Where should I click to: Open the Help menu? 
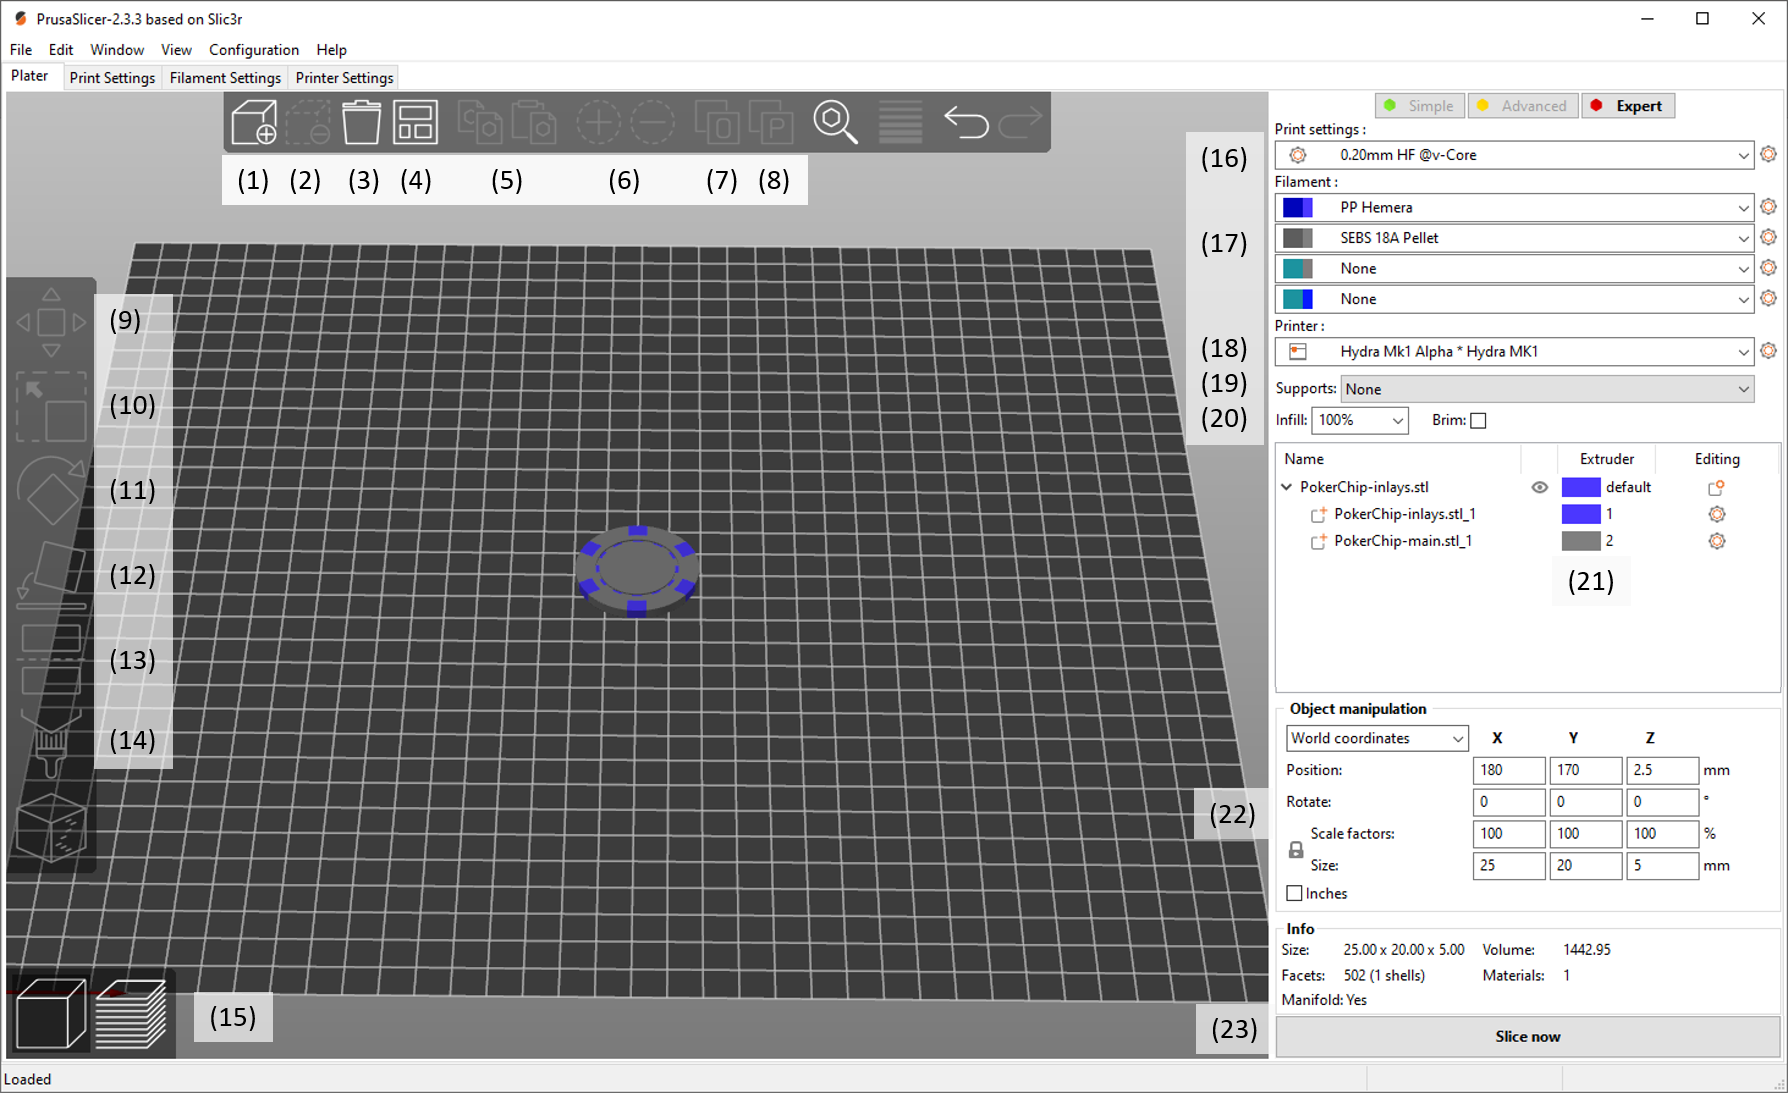pyautogui.click(x=331, y=49)
